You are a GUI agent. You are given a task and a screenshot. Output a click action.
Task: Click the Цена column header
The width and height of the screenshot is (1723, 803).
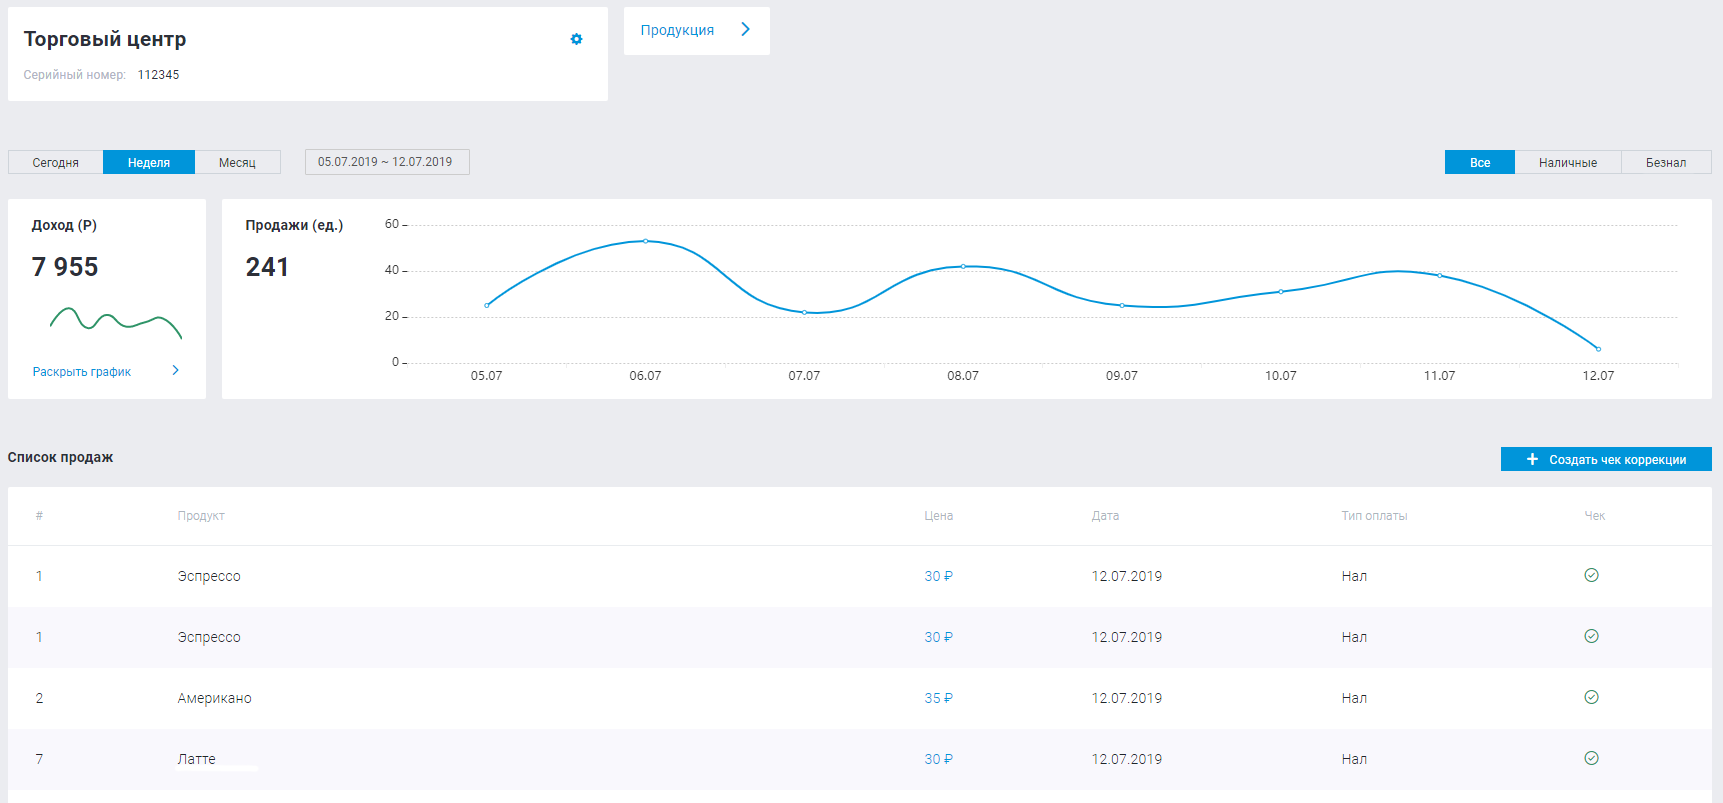pos(938,516)
